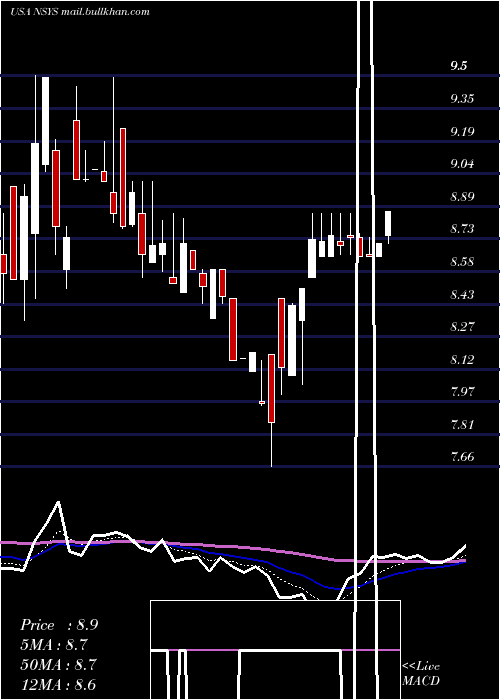Click the '5MA : 8.7' readout

point(54,645)
